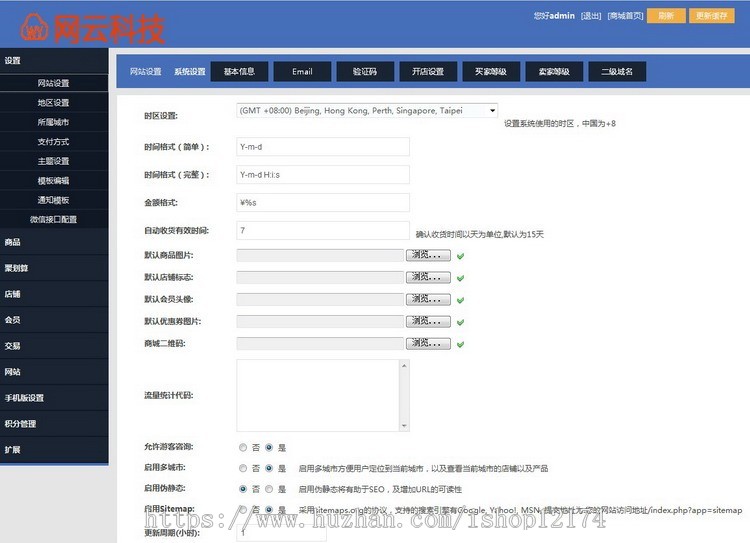
Task: Click the 网云科技 logo icon
Action: coord(34,27)
